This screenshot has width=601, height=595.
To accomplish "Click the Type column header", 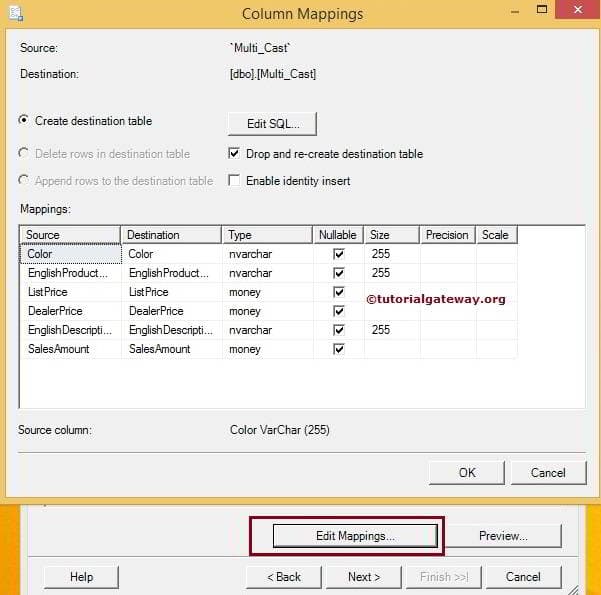I will coord(267,235).
